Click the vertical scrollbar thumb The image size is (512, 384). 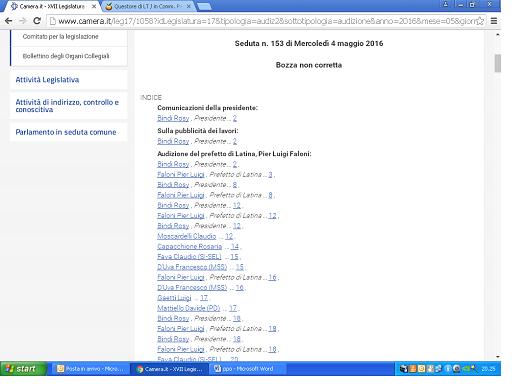pyautogui.click(x=498, y=63)
